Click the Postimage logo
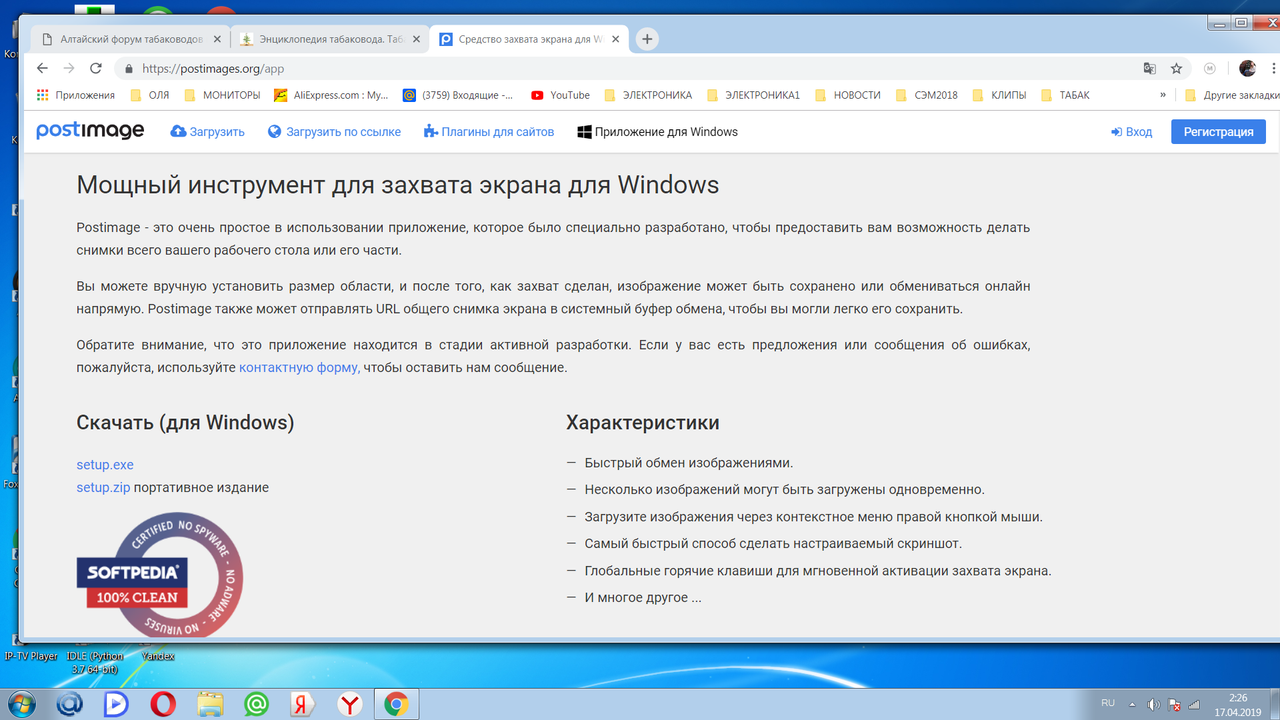1280x720 pixels. point(90,131)
